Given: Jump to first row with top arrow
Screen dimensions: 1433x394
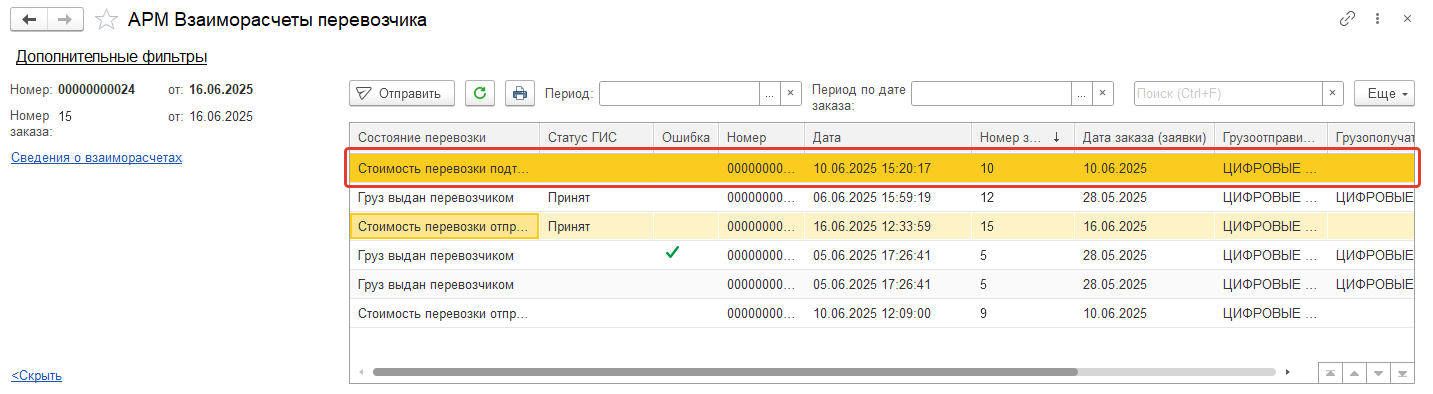Looking at the screenshot, I should click(1330, 372).
